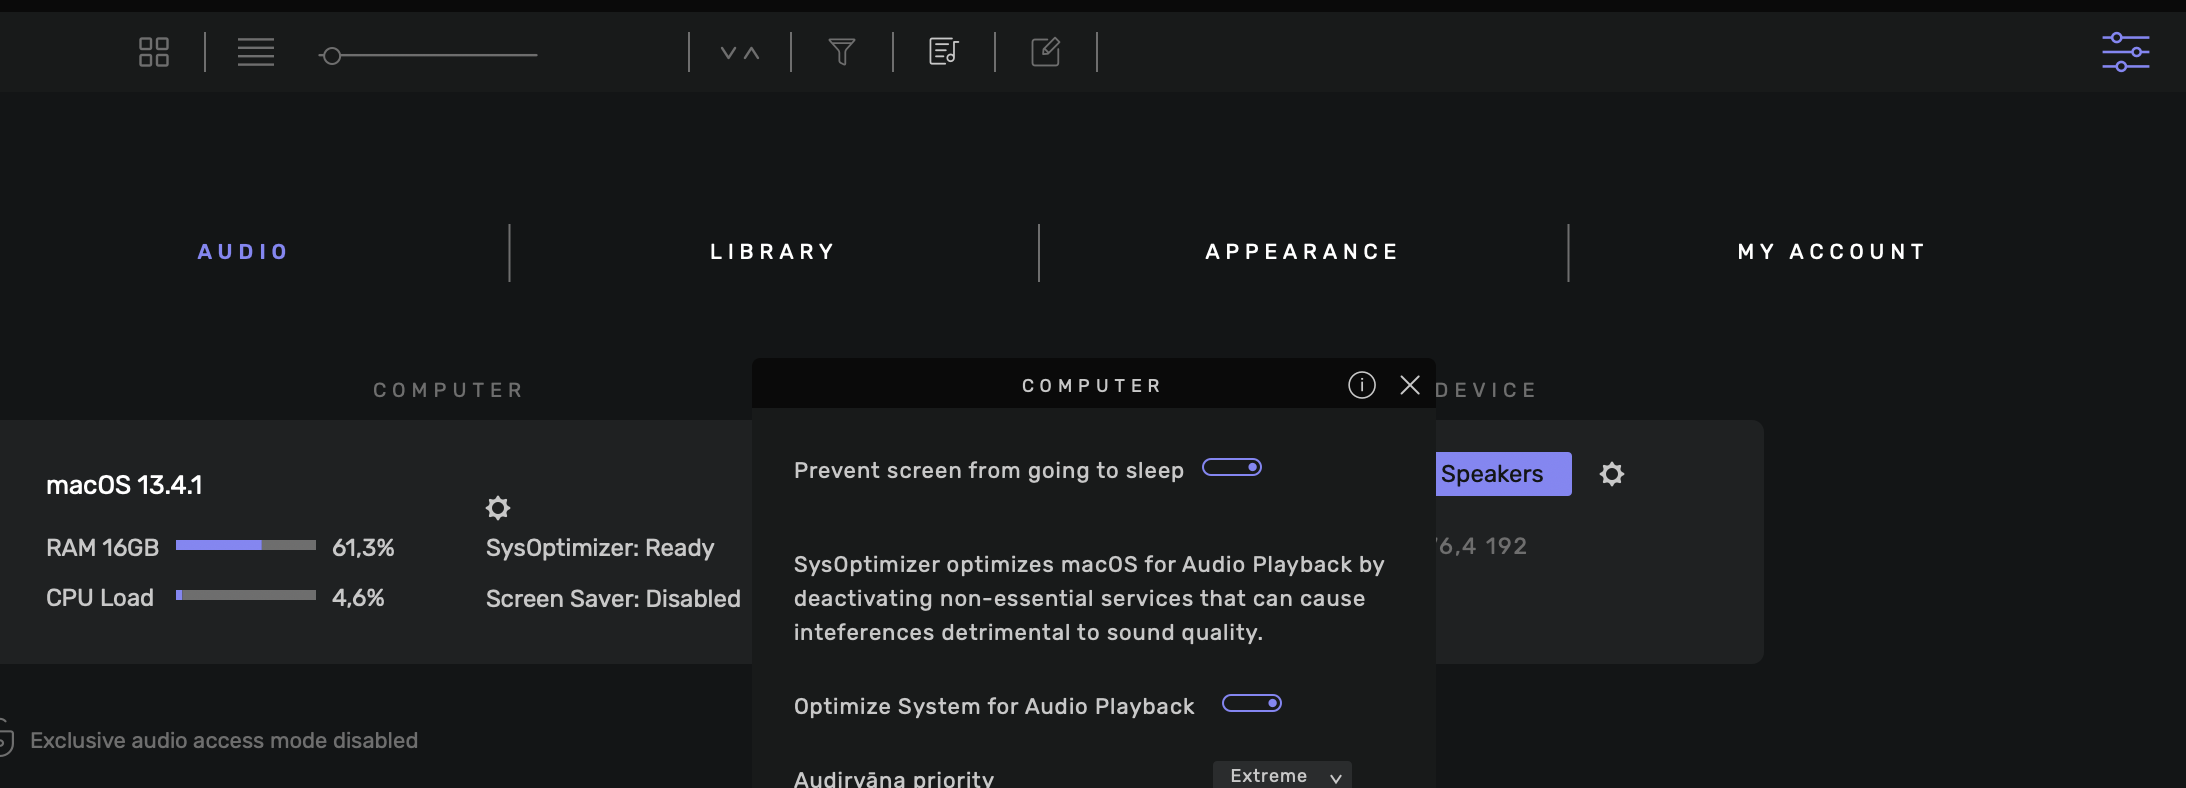Click the info icon in Computer popup
Screen dimensions: 2186x788
1362,385
